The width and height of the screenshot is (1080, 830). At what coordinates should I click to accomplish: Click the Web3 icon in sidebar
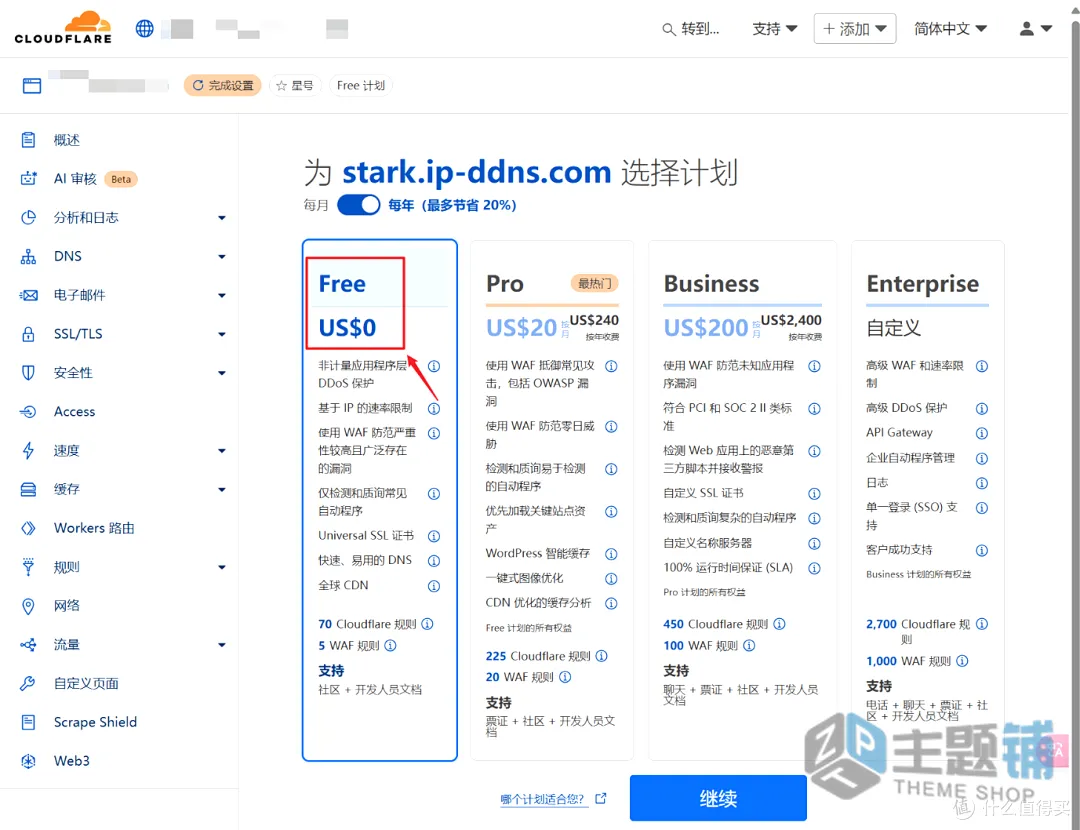[28, 761]
